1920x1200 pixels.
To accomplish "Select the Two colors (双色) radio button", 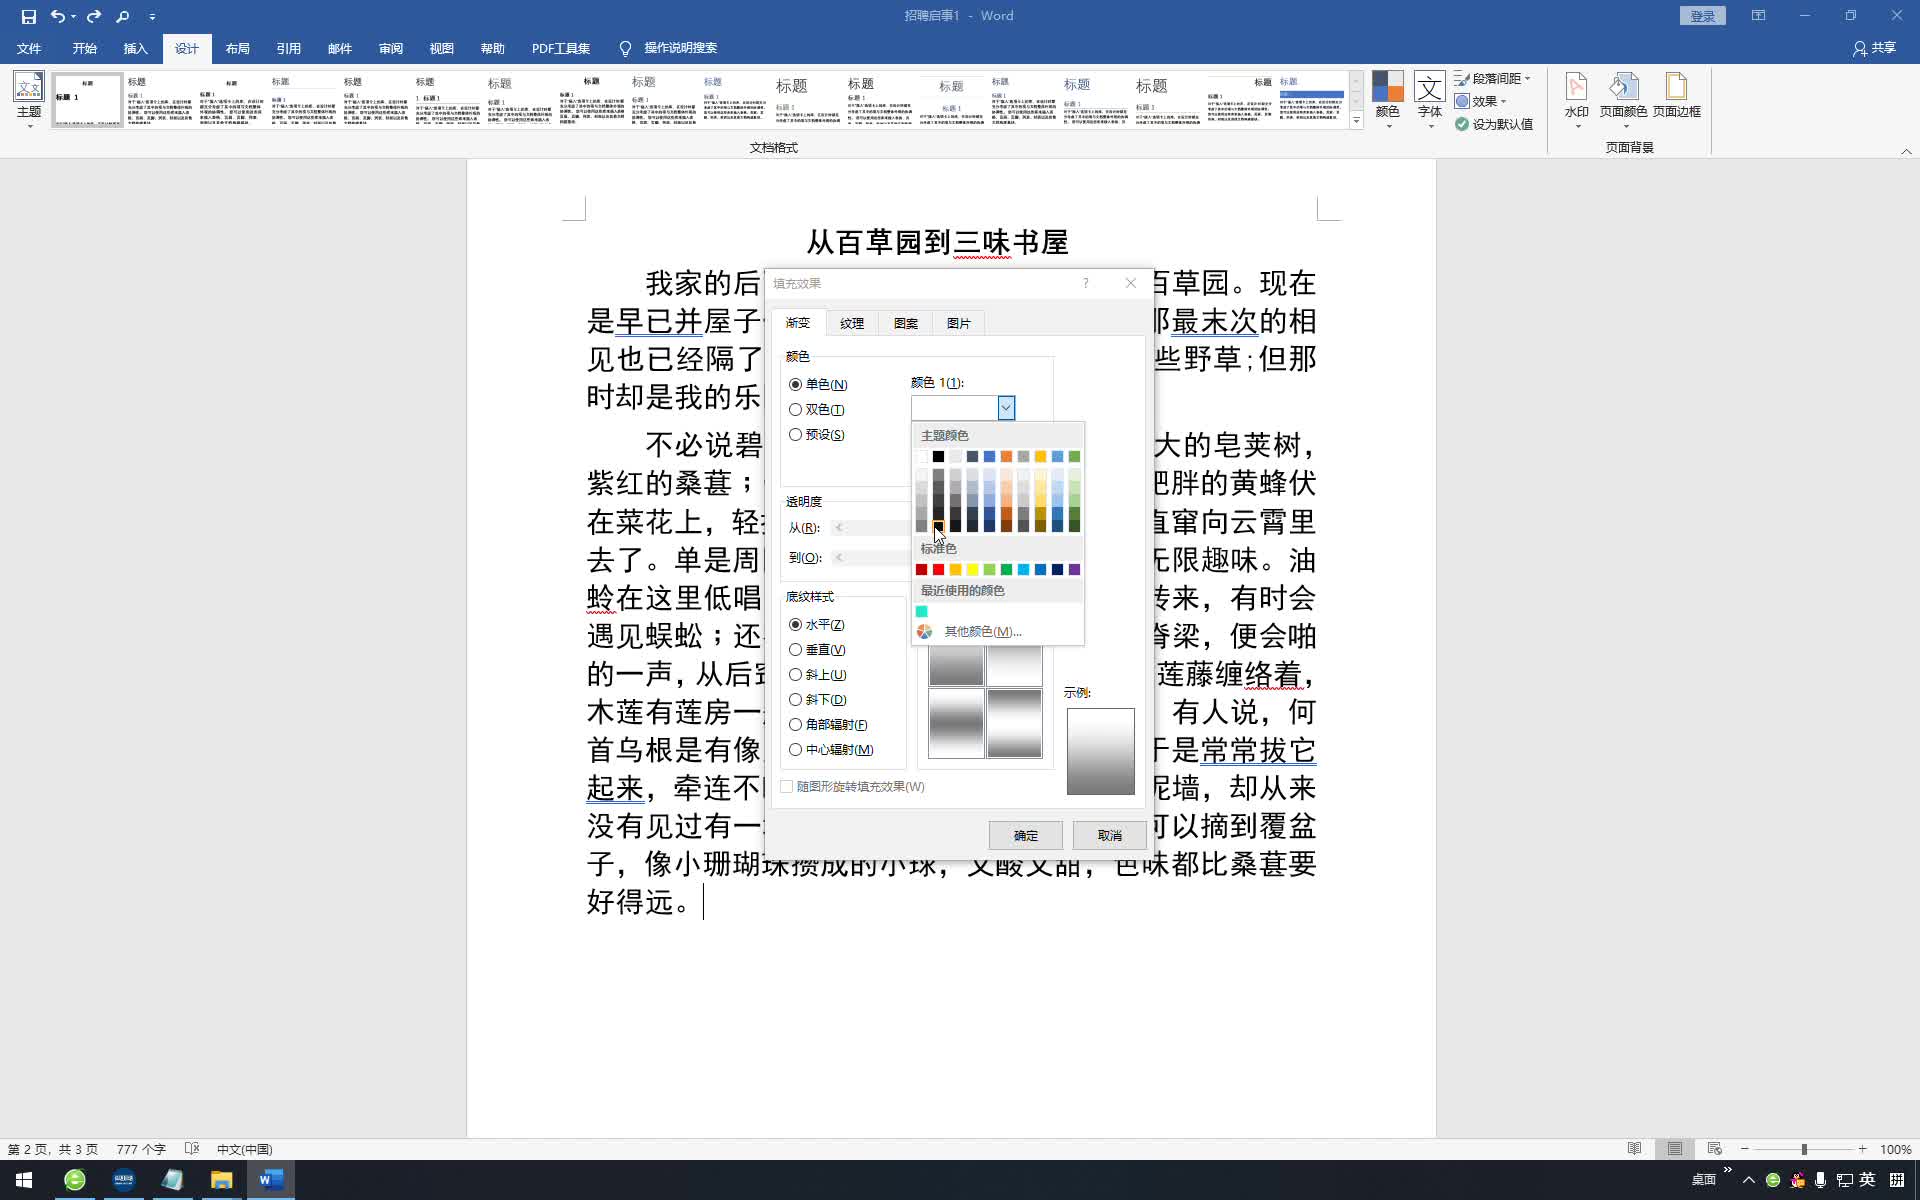I will pyautogui.click(x=796, y=409).
